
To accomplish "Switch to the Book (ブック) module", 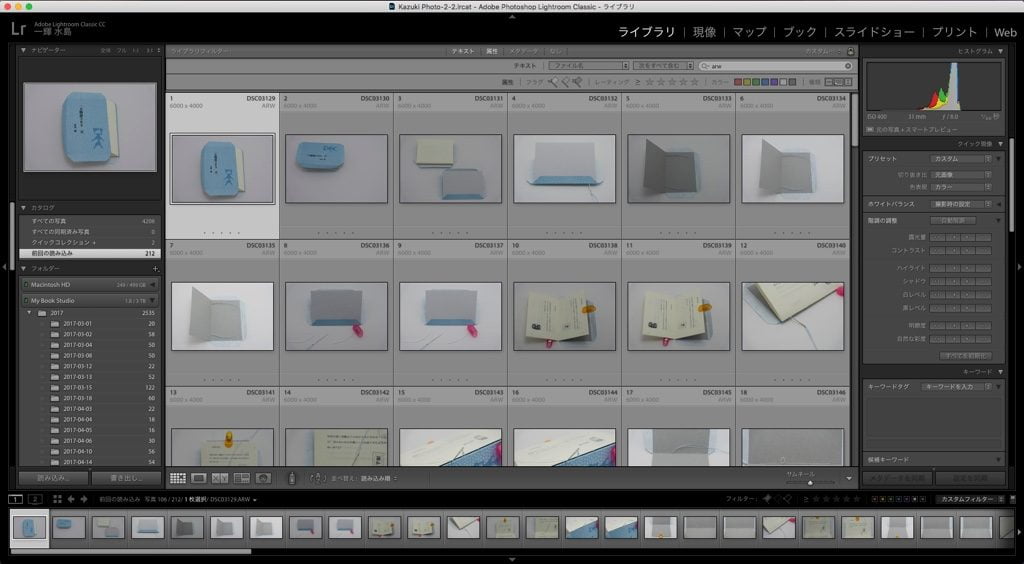I will (800, 32).
